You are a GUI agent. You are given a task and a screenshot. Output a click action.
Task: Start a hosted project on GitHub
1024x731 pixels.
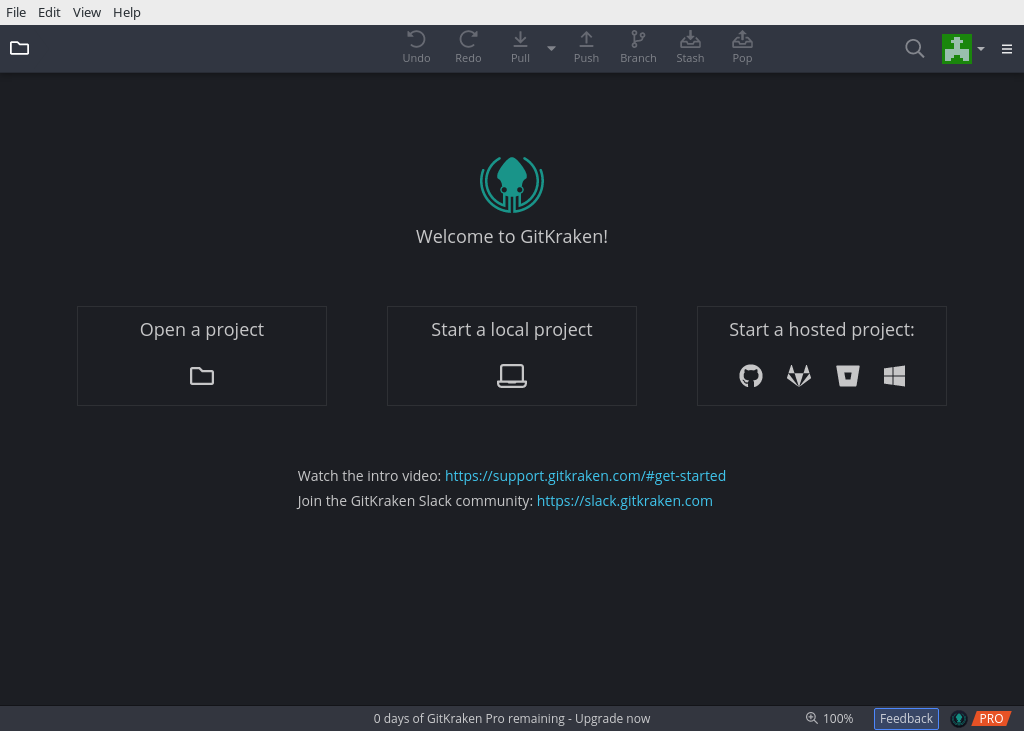pyautogui.click(x=750, y=376)
